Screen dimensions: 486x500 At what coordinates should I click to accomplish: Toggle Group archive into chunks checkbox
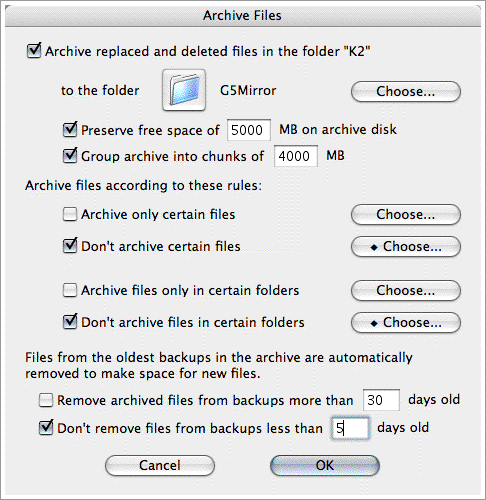pyautogui.click(x=70, y=156)
